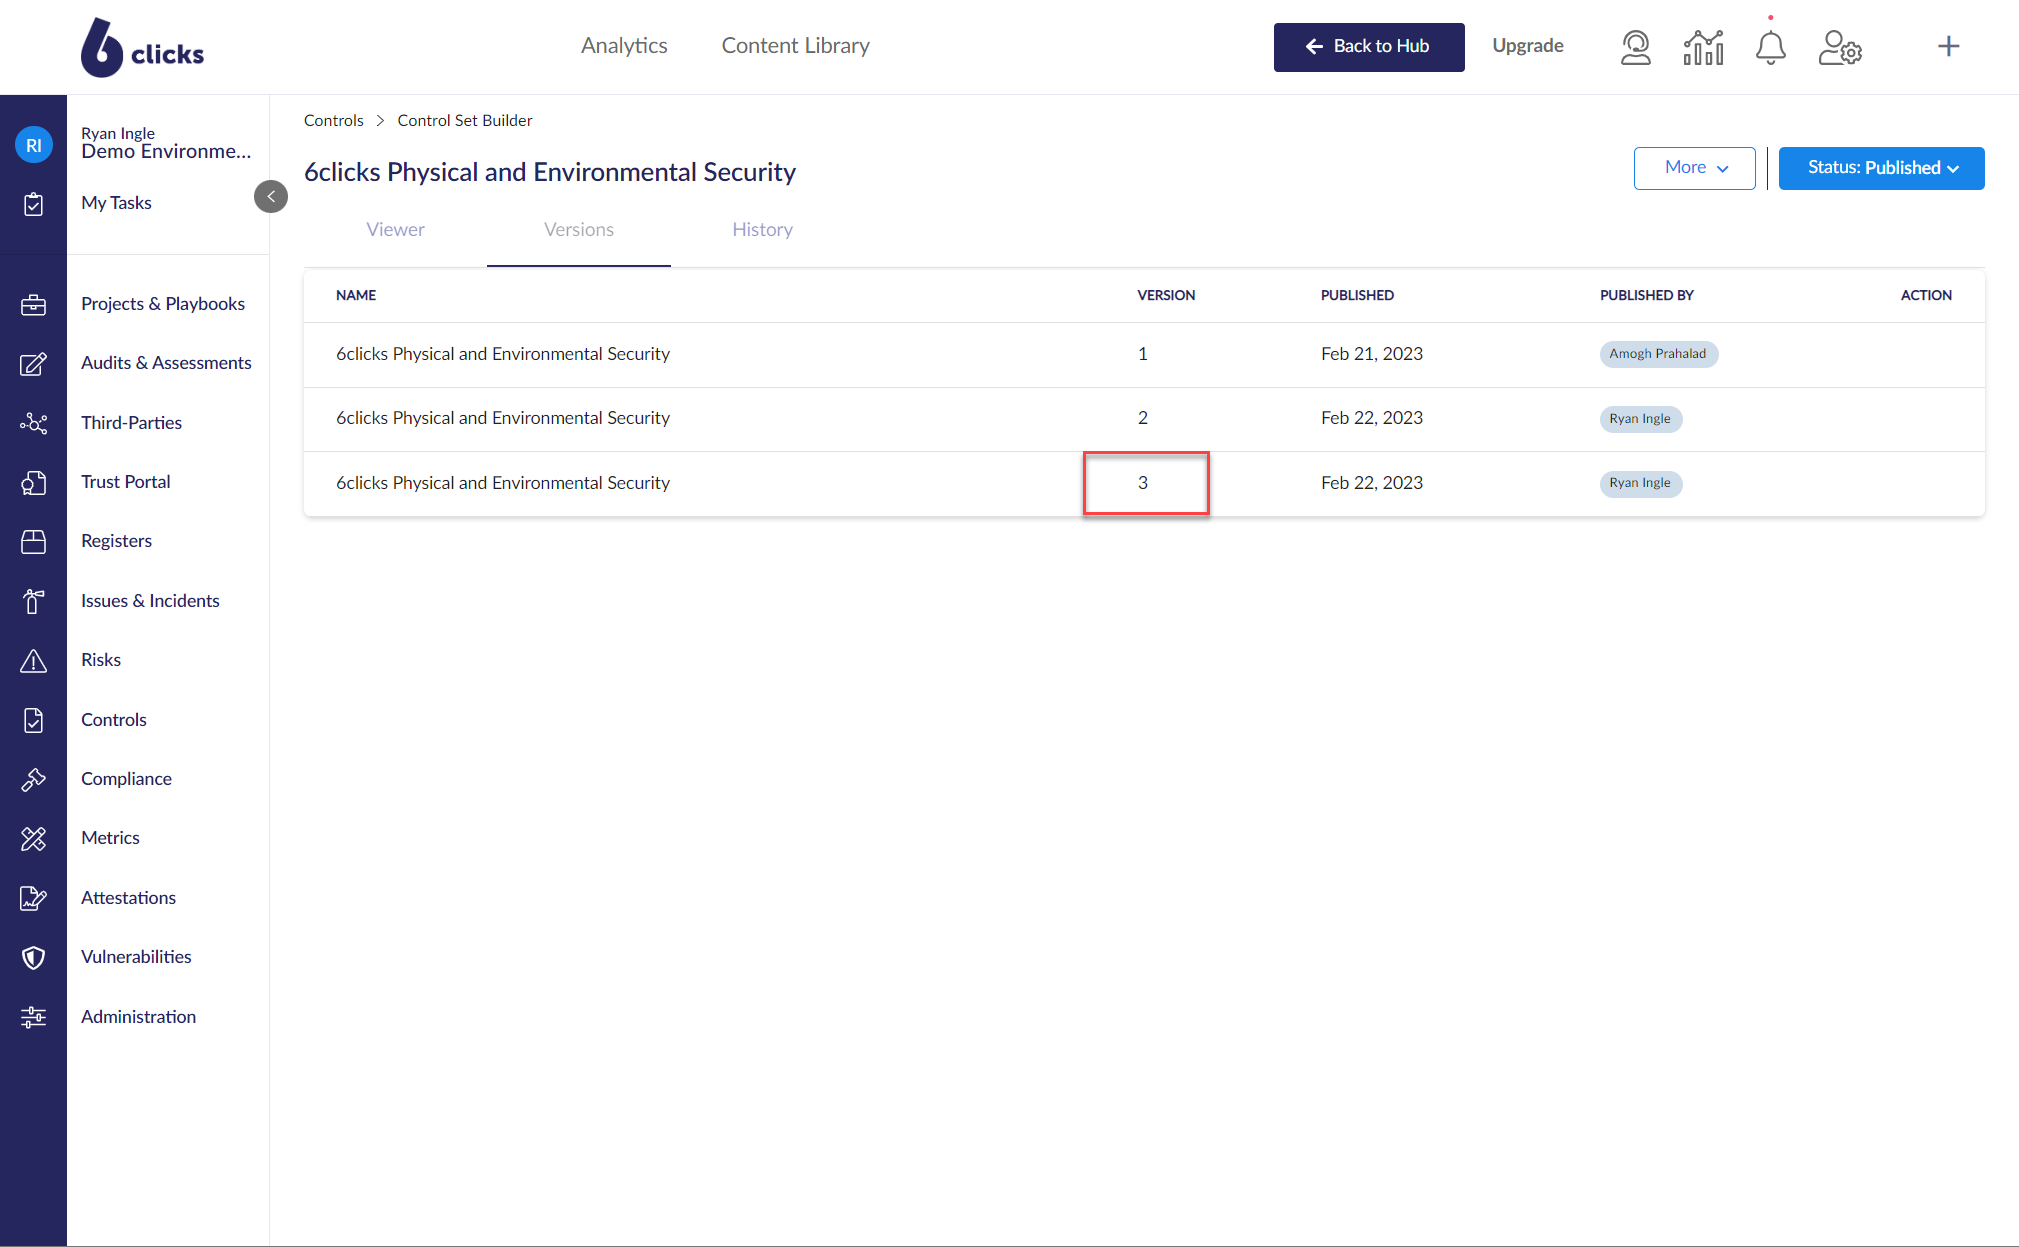The width and height of the screenshot is (2019, 1247).
Task: Click the VERSION column header
Action: (1166, 295)
